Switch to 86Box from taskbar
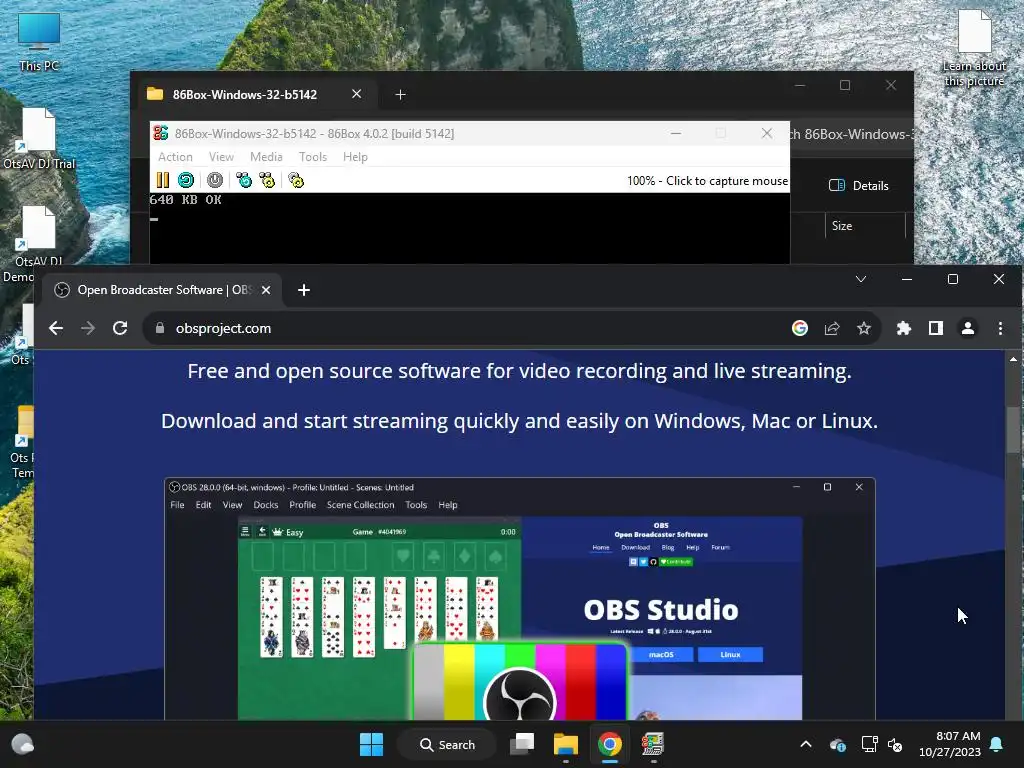 tap(652, 744)
